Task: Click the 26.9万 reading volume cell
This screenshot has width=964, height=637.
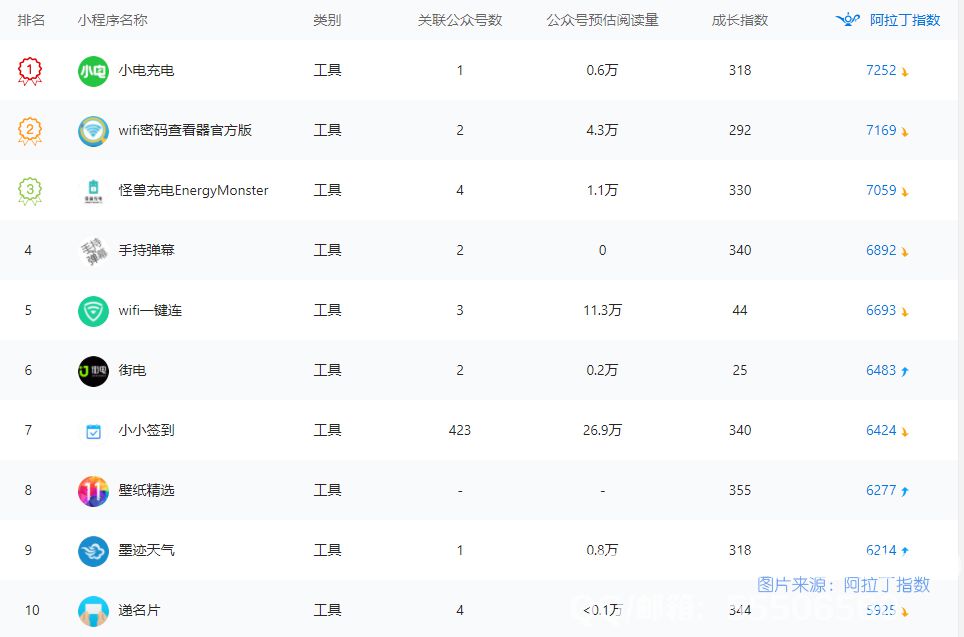Action: tap(602, 430)
